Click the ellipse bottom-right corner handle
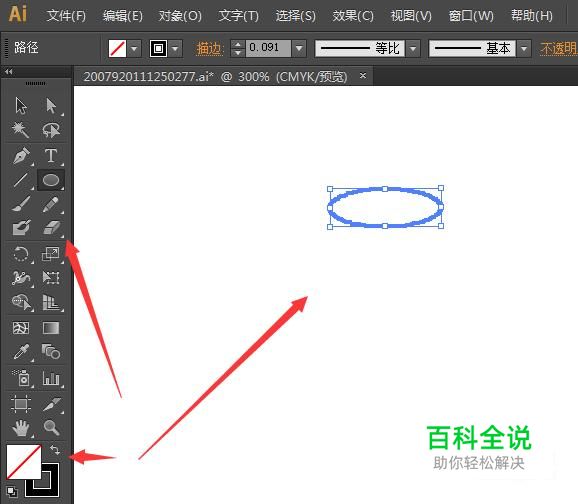This screenshot has height=504, width=578. pyautogui.click(x=441, y=226)
